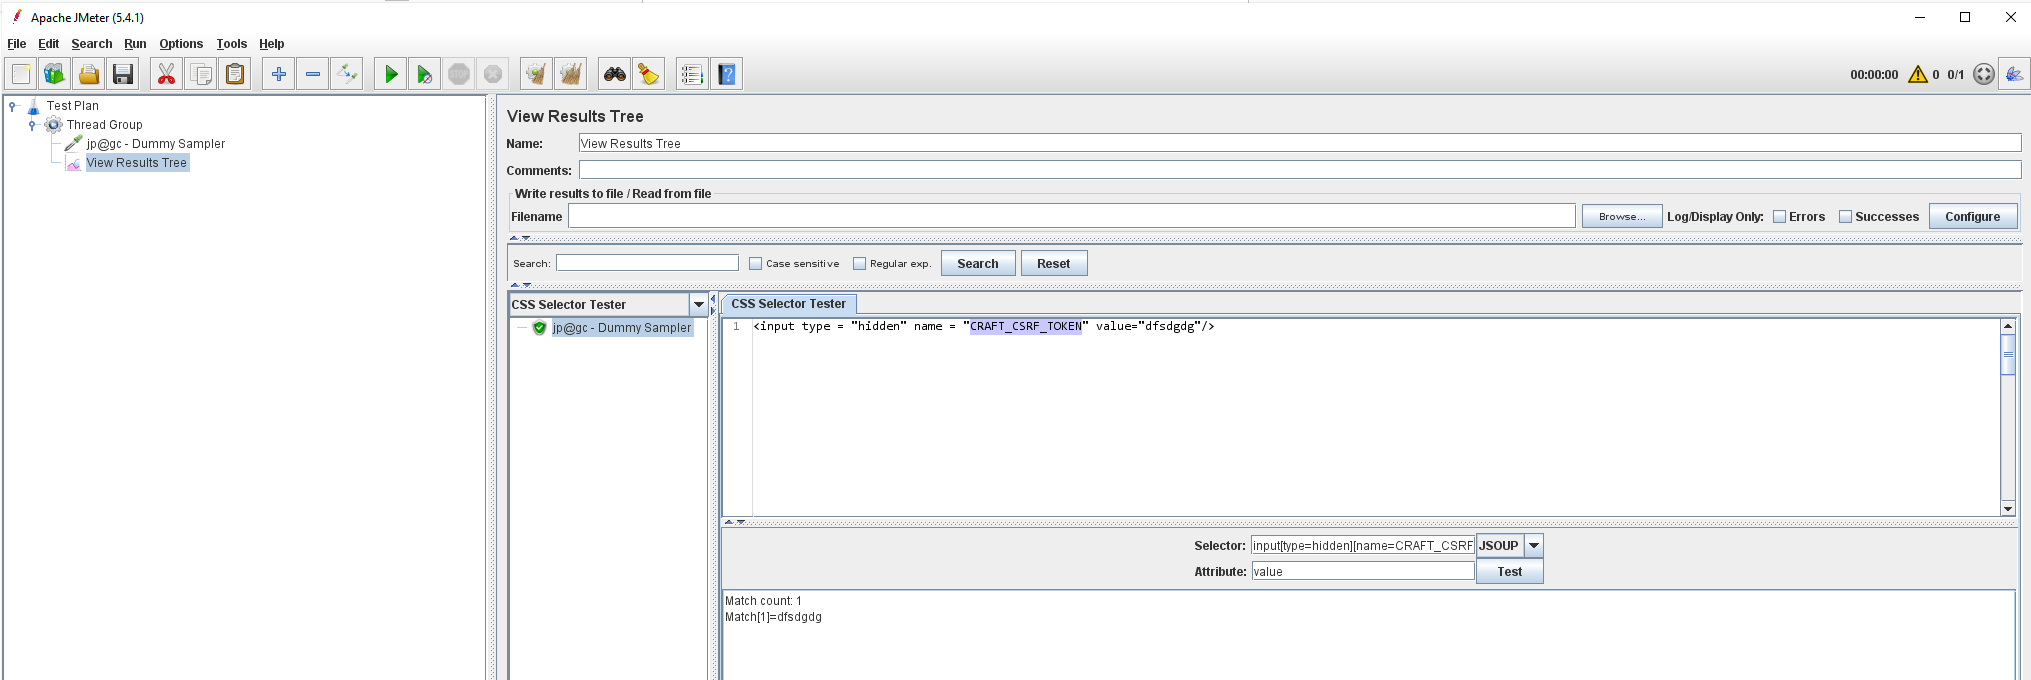This screenshot has height=680, width=2031.
Task: Click the split arrows above the Search bar
Action: [520, 239]
